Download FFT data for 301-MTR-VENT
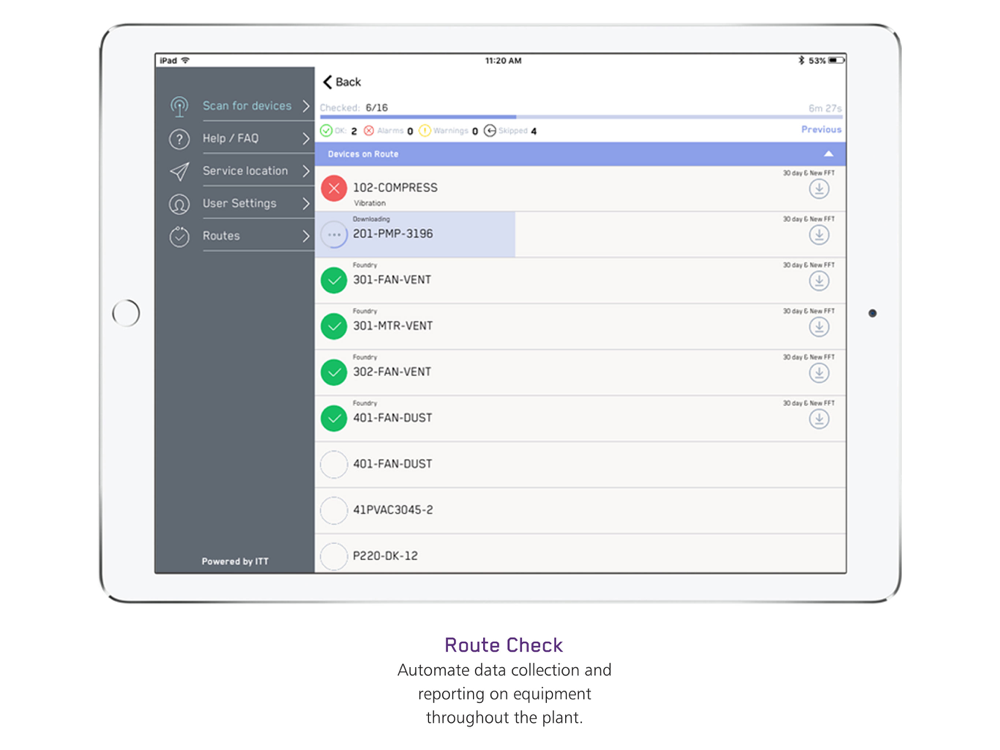 (x=819, y=327)
